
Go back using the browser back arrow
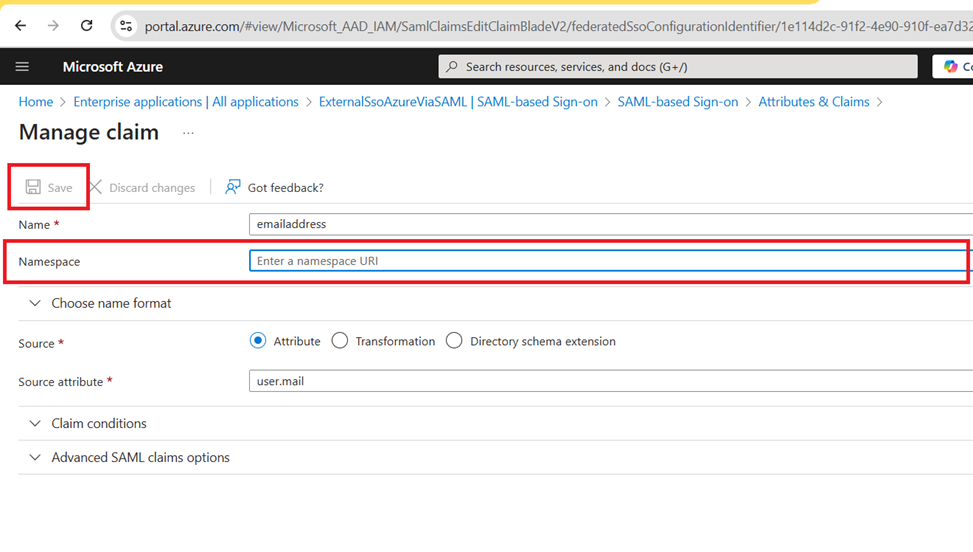coord(20,25)
